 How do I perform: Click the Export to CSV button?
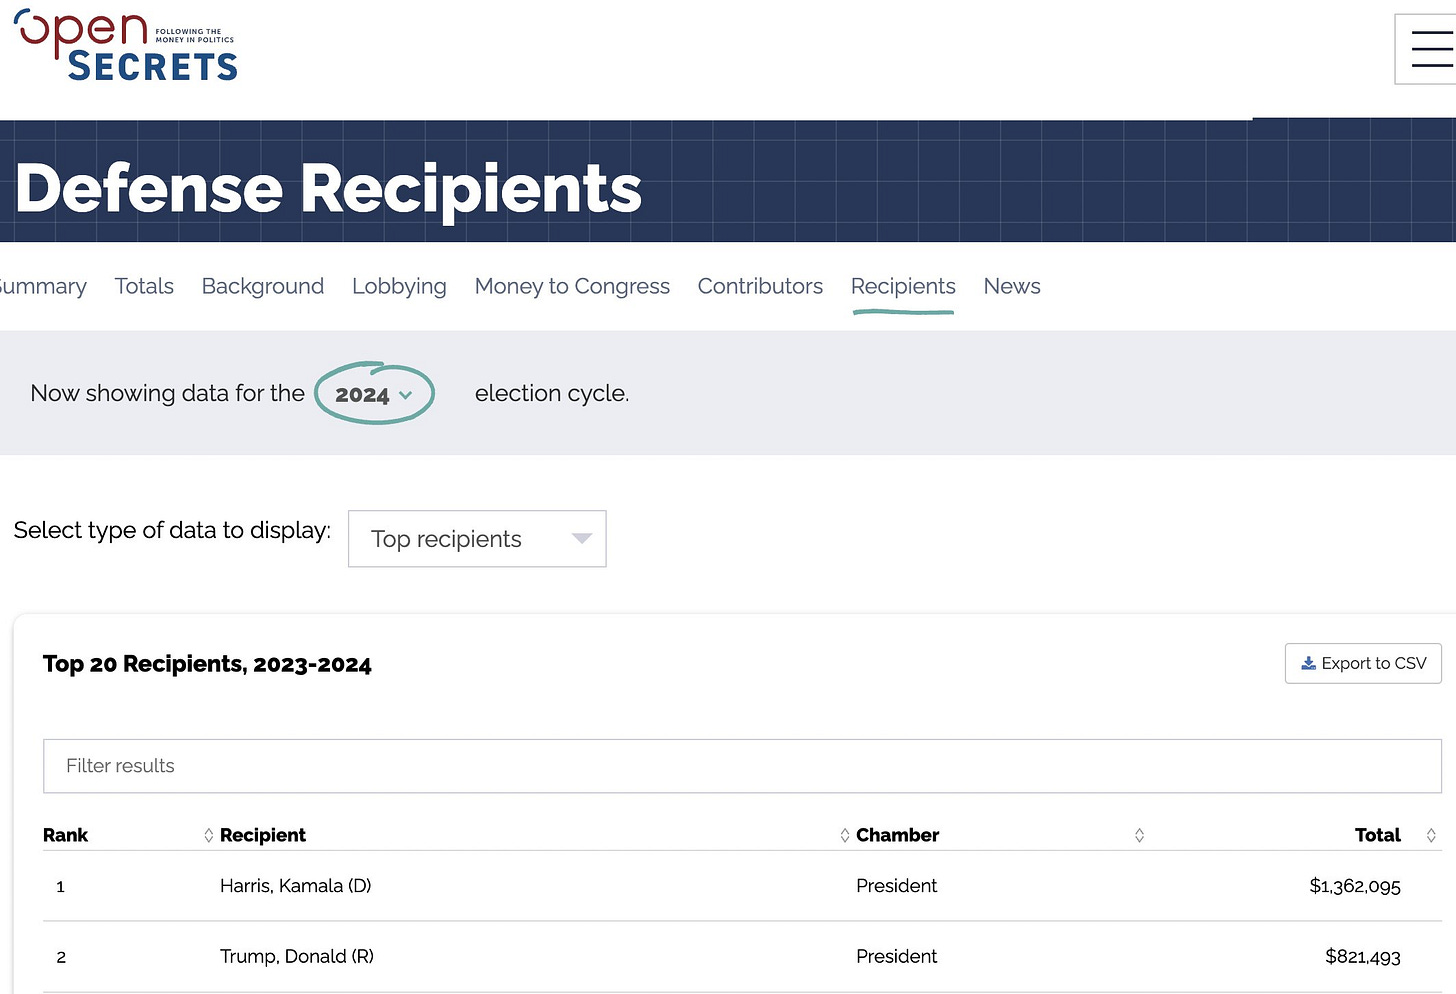coord(1363,663)
